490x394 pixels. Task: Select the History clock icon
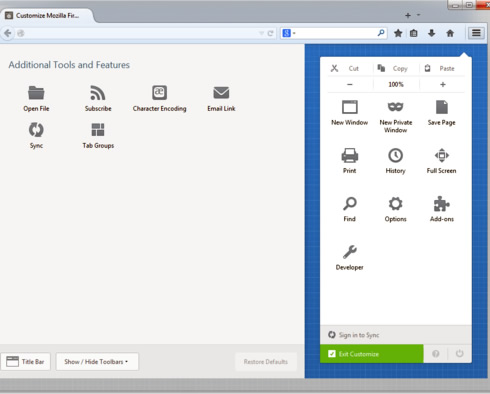click(x=396, y=155)
